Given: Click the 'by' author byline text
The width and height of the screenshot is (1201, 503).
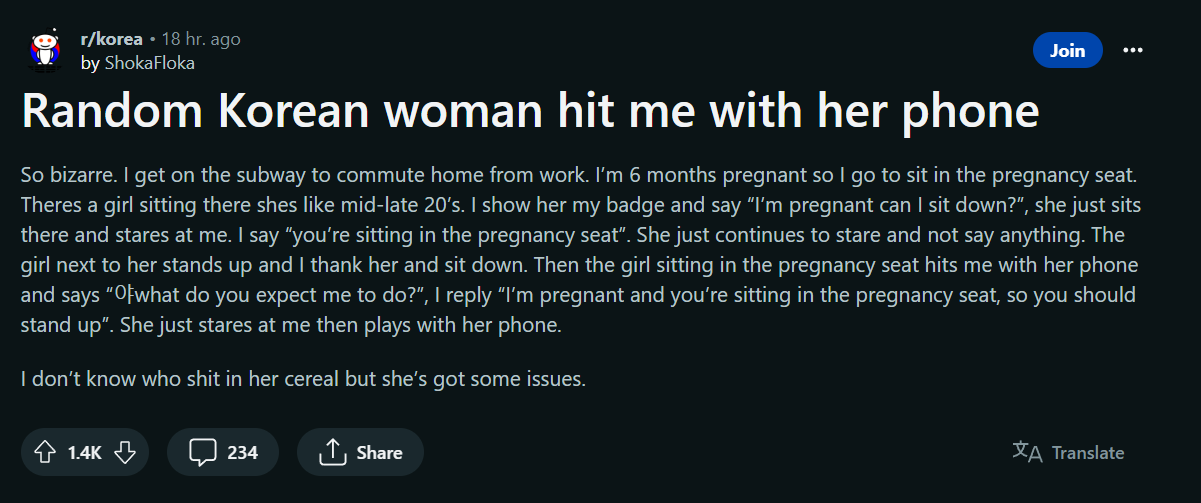Looking at the screenshot, I should 90,63.
